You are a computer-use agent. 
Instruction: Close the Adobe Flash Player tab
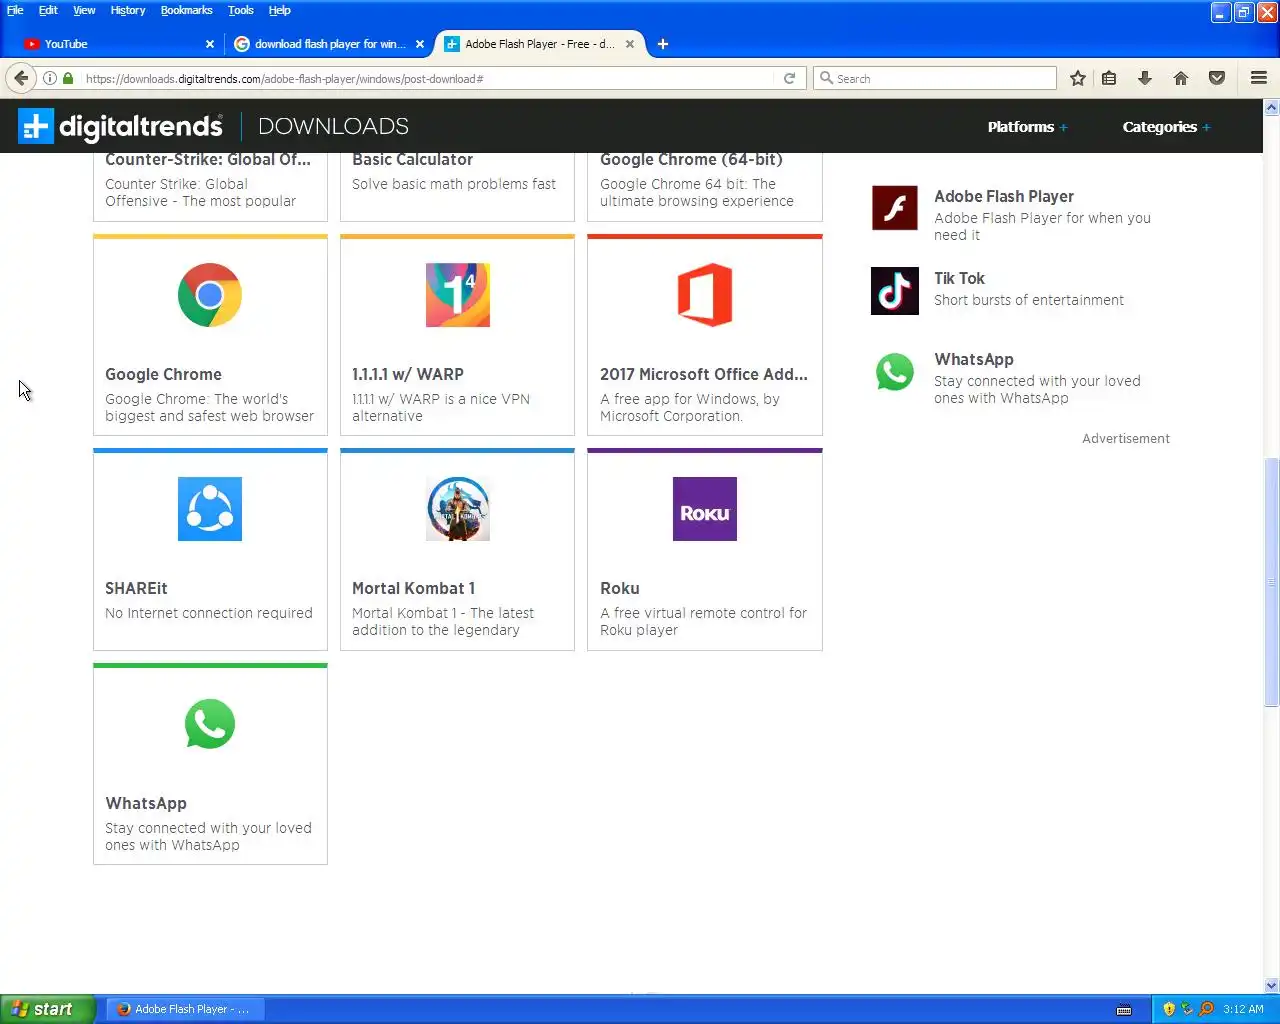pyautogui.click(x=630, y=44)
